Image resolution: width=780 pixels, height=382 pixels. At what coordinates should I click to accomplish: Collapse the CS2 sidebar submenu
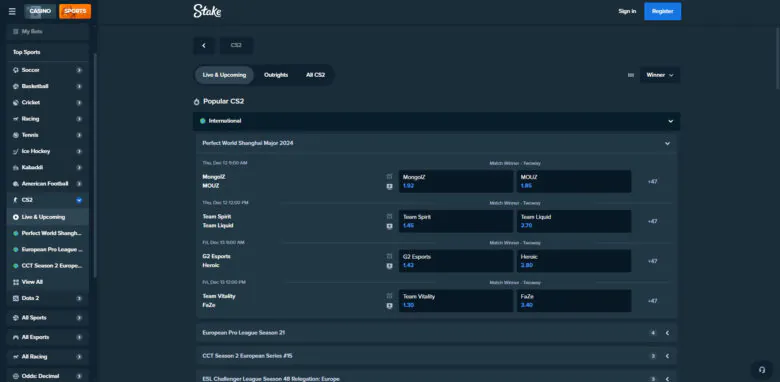[79, 200]
